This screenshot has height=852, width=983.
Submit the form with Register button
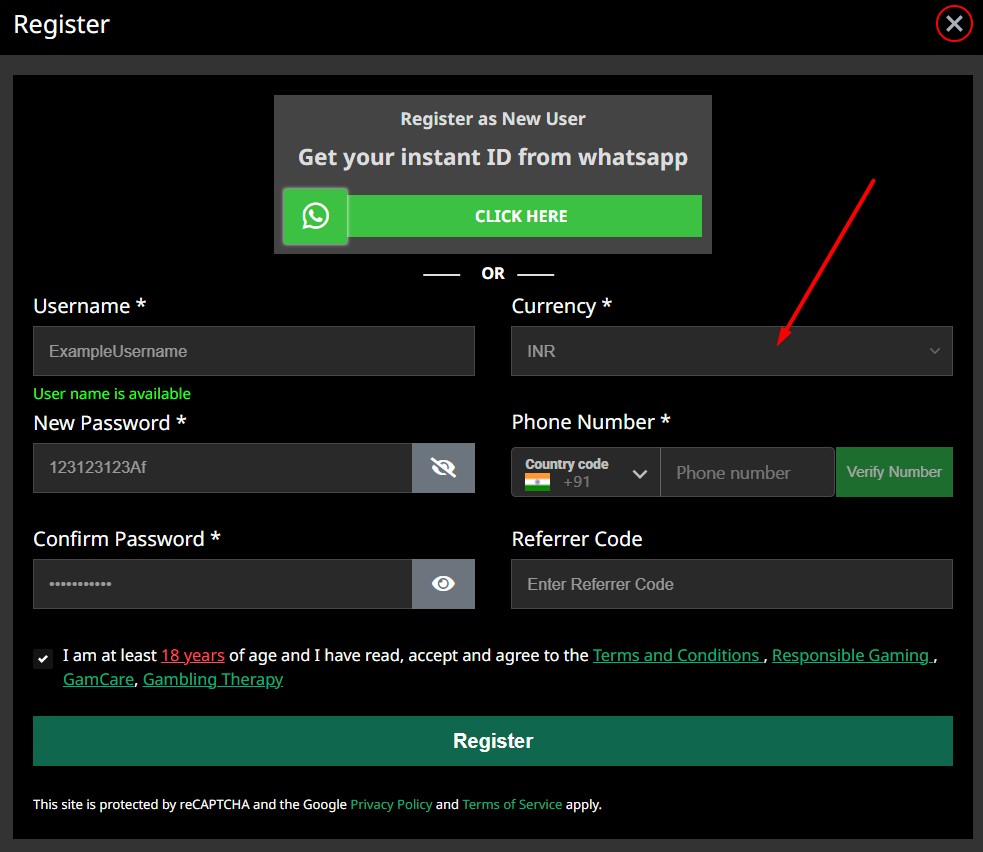[493, 740]
